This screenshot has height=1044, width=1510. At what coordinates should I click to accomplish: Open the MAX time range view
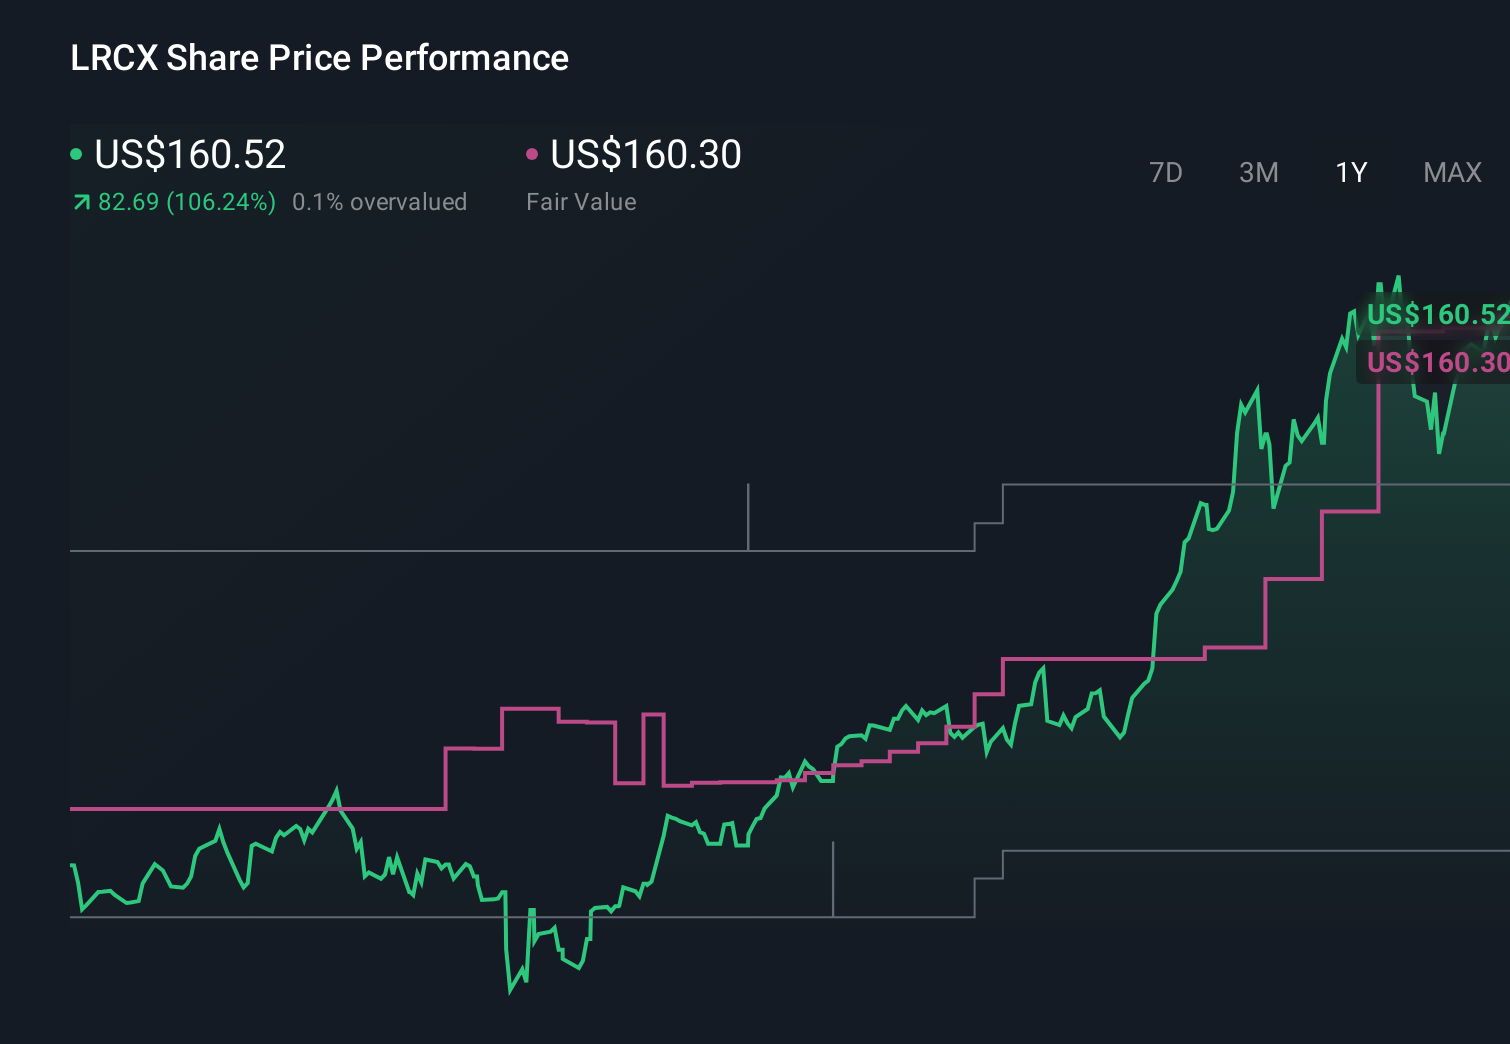tap(1451, 172)
